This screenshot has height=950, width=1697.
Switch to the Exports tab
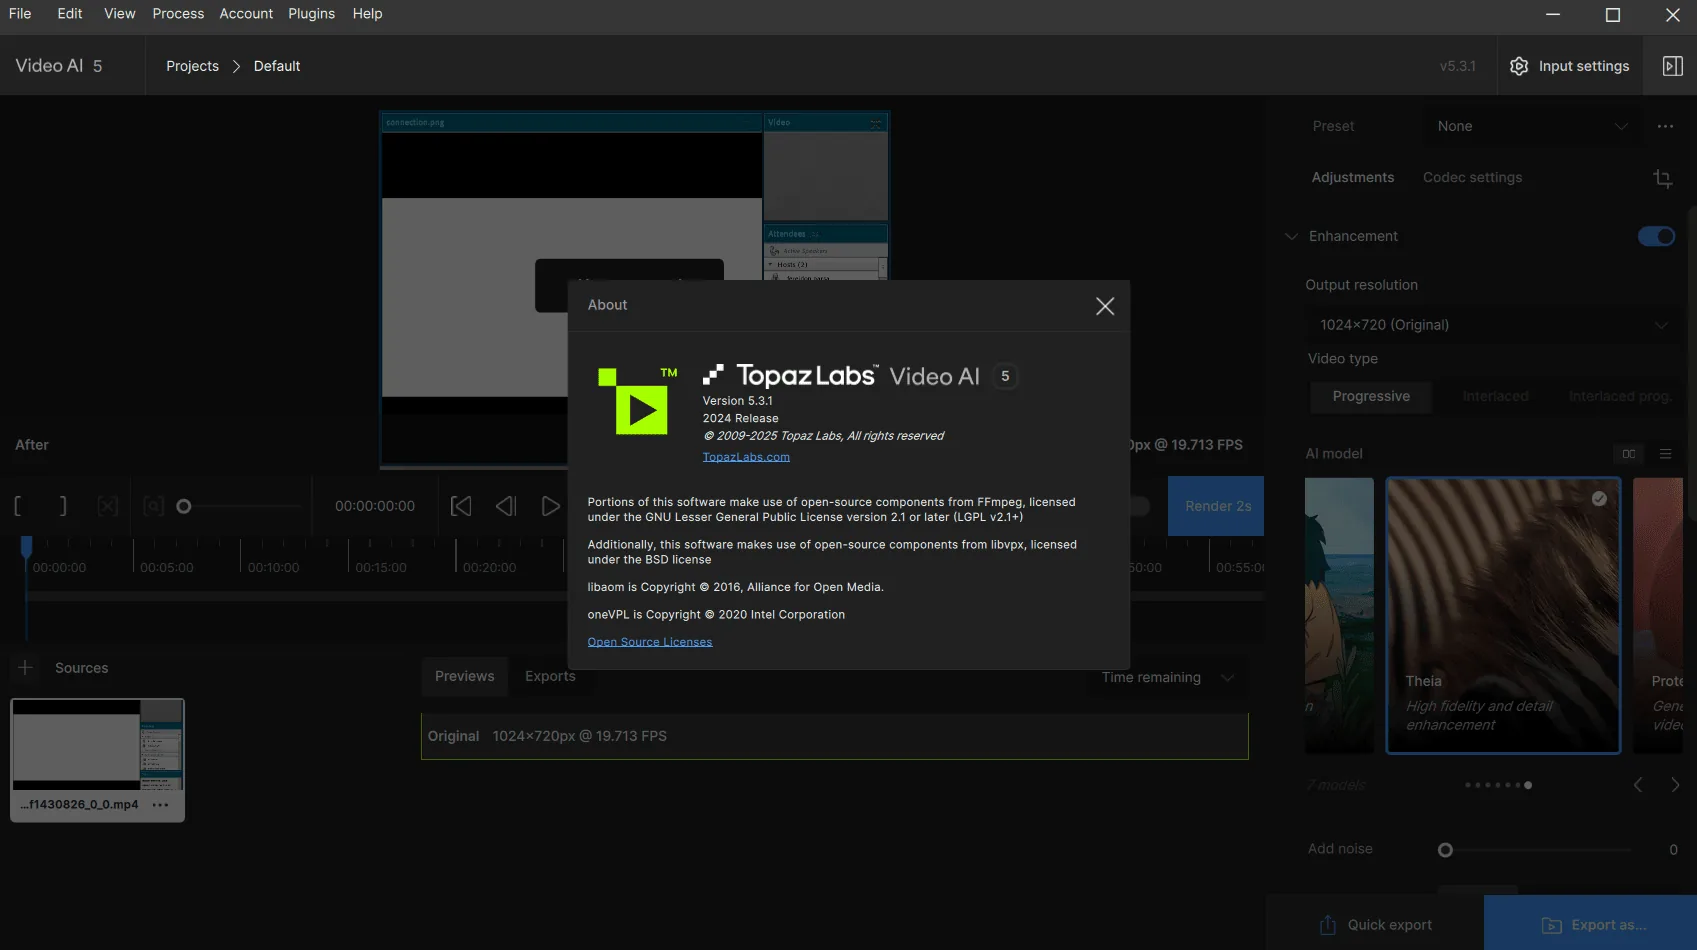click(x=550, y=677)
